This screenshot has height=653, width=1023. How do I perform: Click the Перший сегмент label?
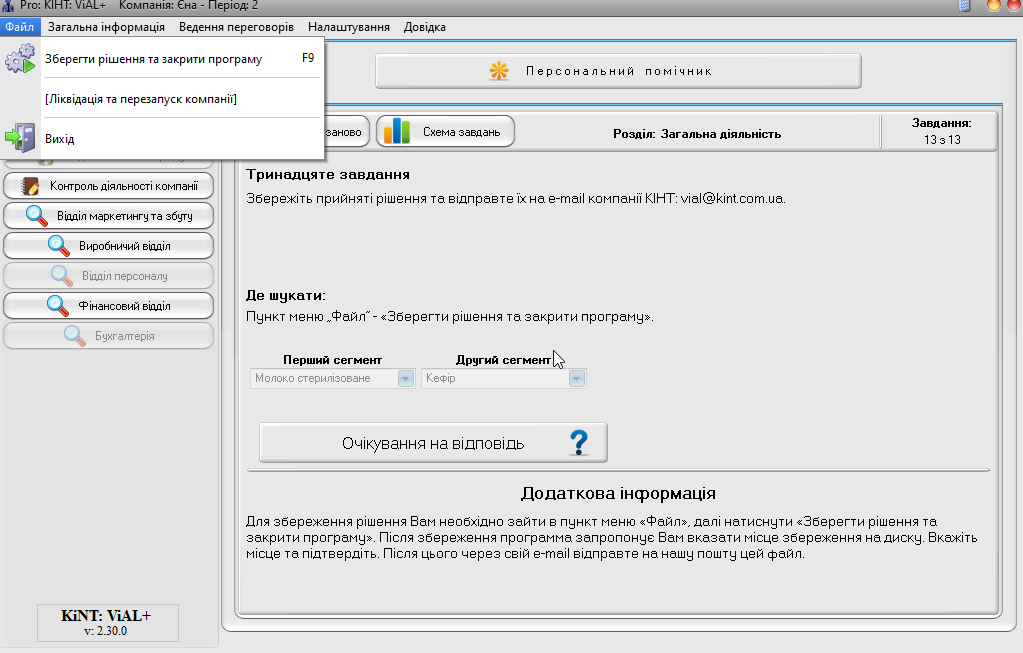point(332,360)
